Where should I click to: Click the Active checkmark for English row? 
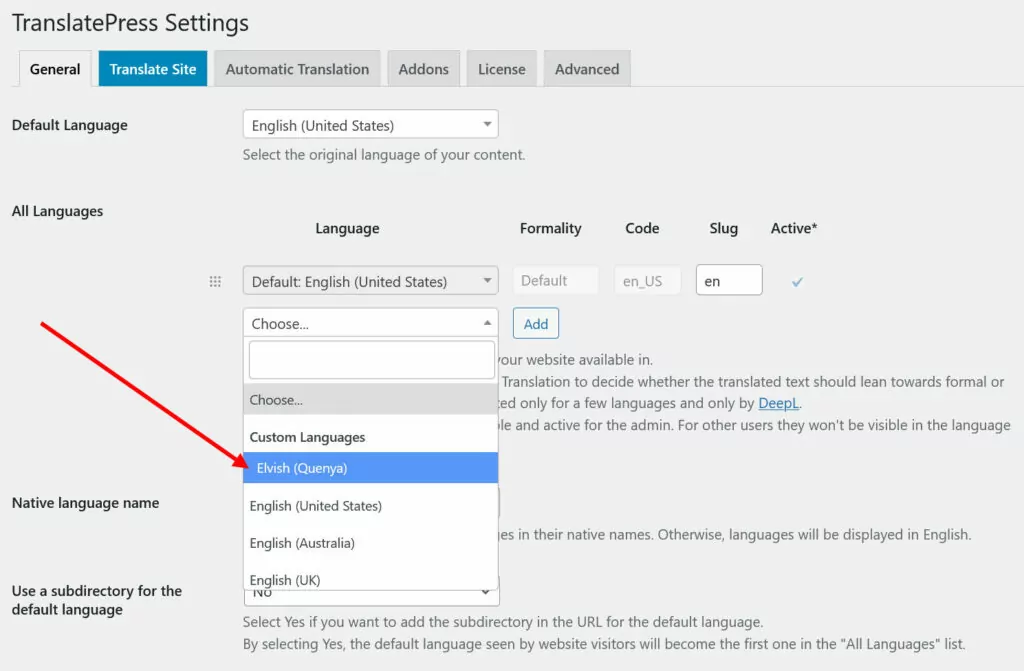click(x=797, y=282)
